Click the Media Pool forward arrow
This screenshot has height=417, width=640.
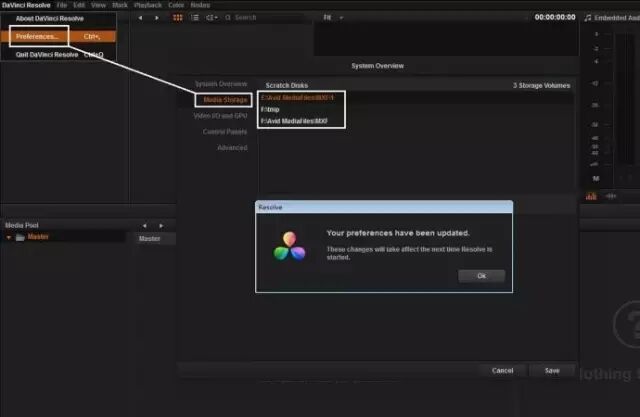[161, 226]
